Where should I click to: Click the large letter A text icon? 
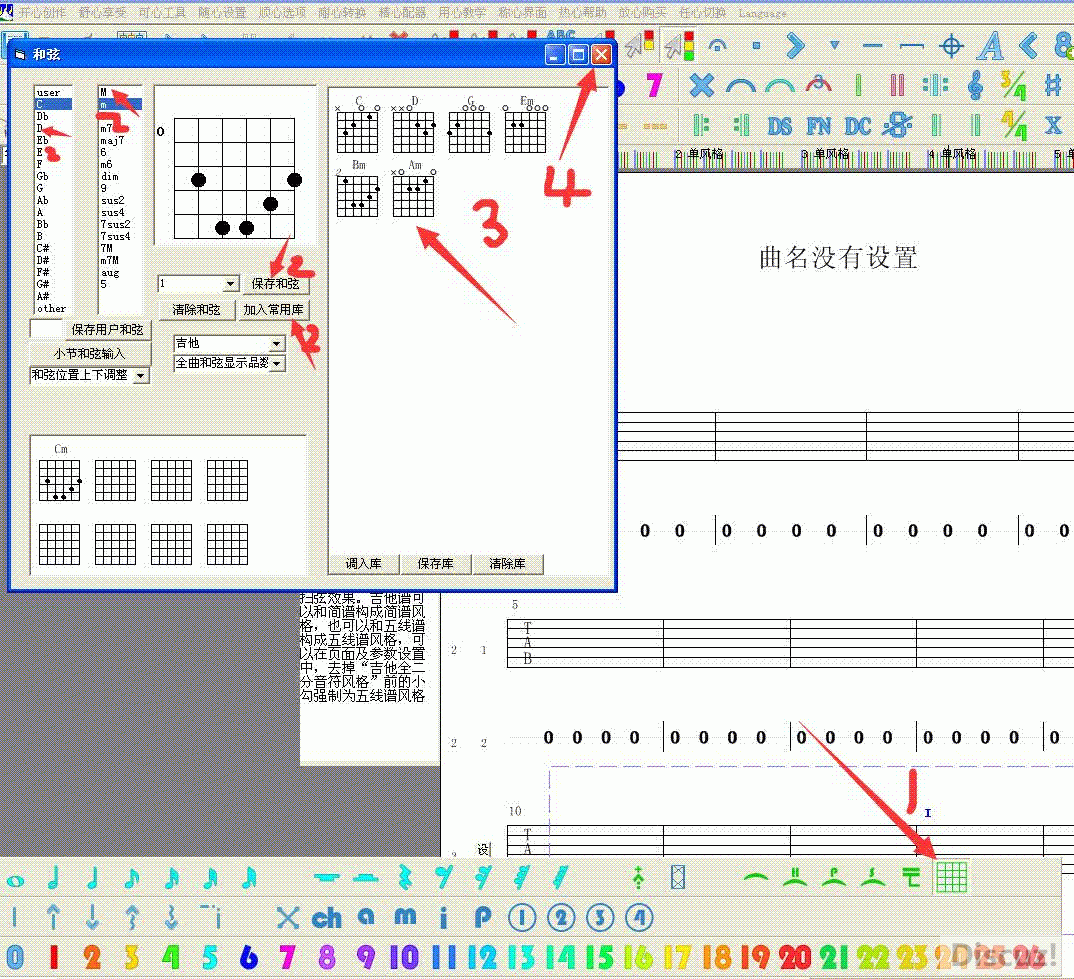[990, 47]
